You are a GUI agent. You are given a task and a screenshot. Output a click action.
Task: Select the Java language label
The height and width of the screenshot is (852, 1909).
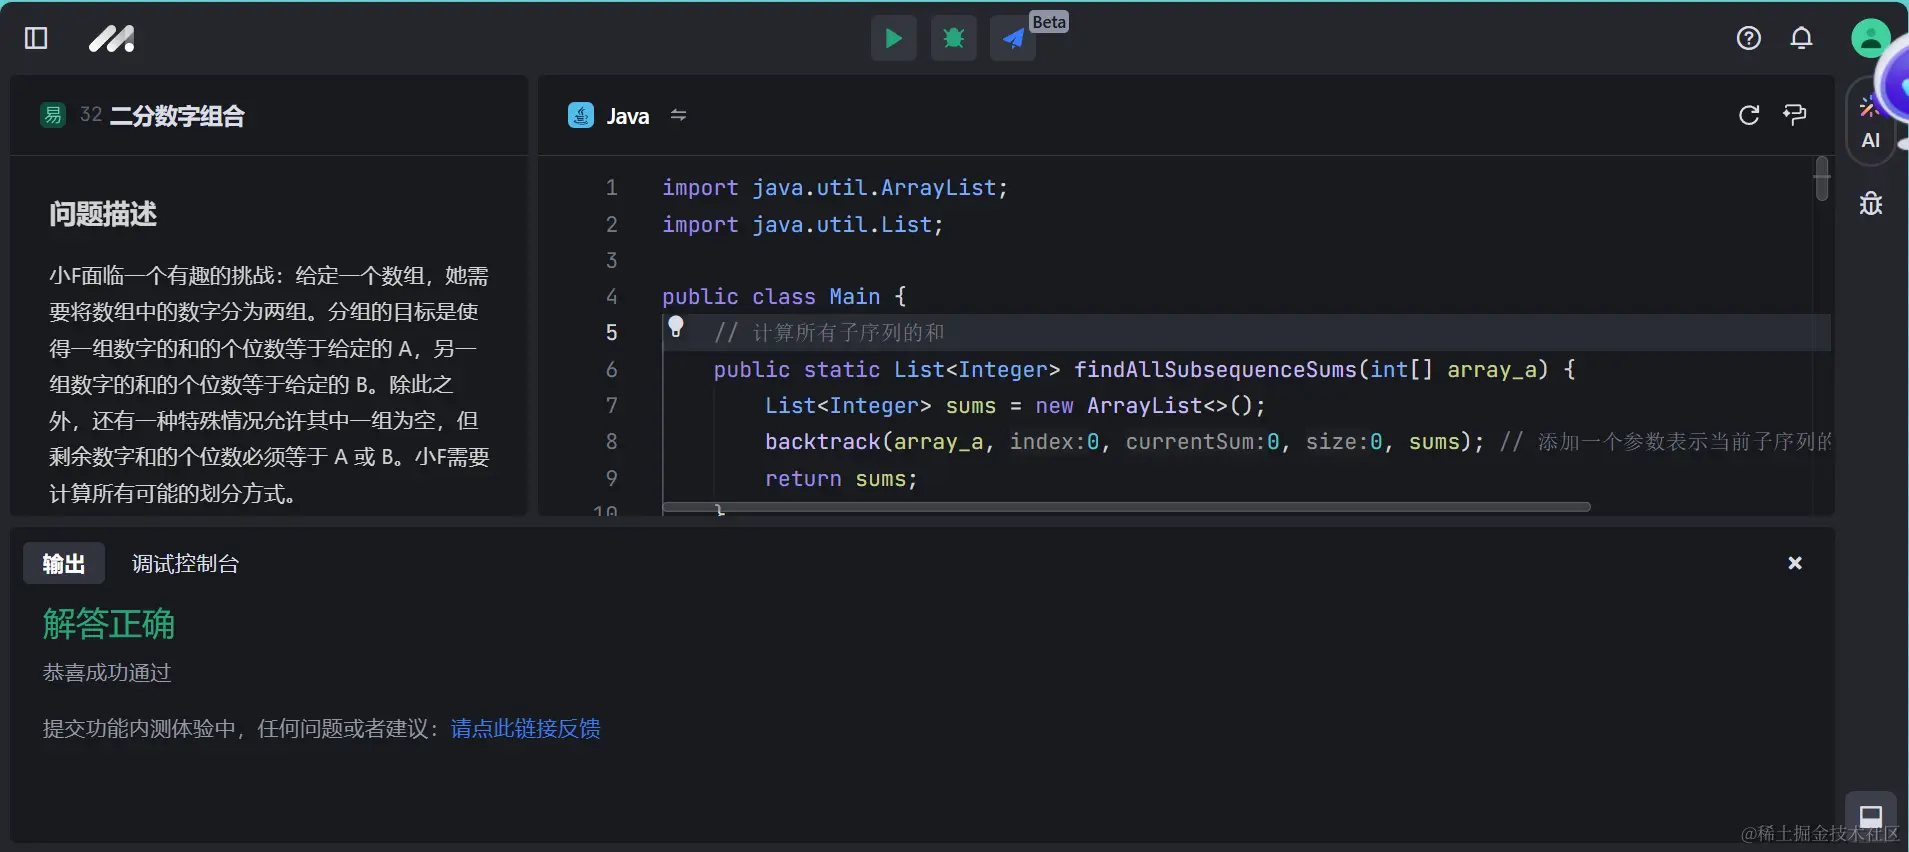coord(628,116)
